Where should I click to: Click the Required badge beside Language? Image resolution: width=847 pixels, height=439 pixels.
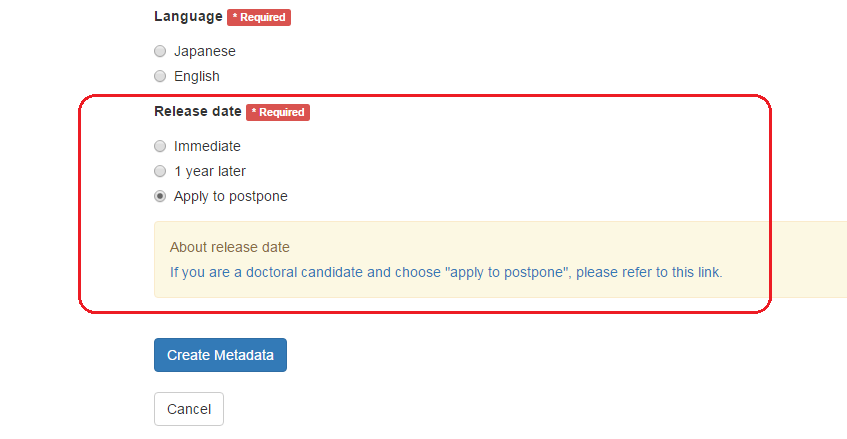pos(259,17)
